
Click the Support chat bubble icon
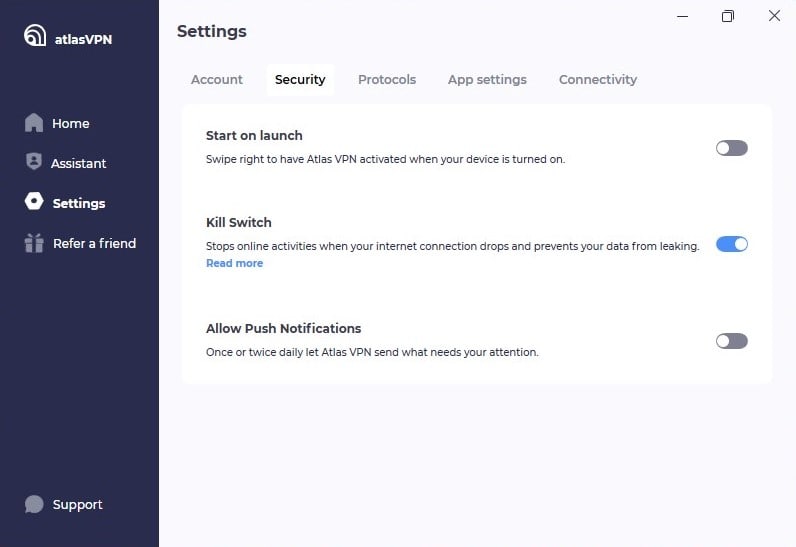(x=34, y=504)
